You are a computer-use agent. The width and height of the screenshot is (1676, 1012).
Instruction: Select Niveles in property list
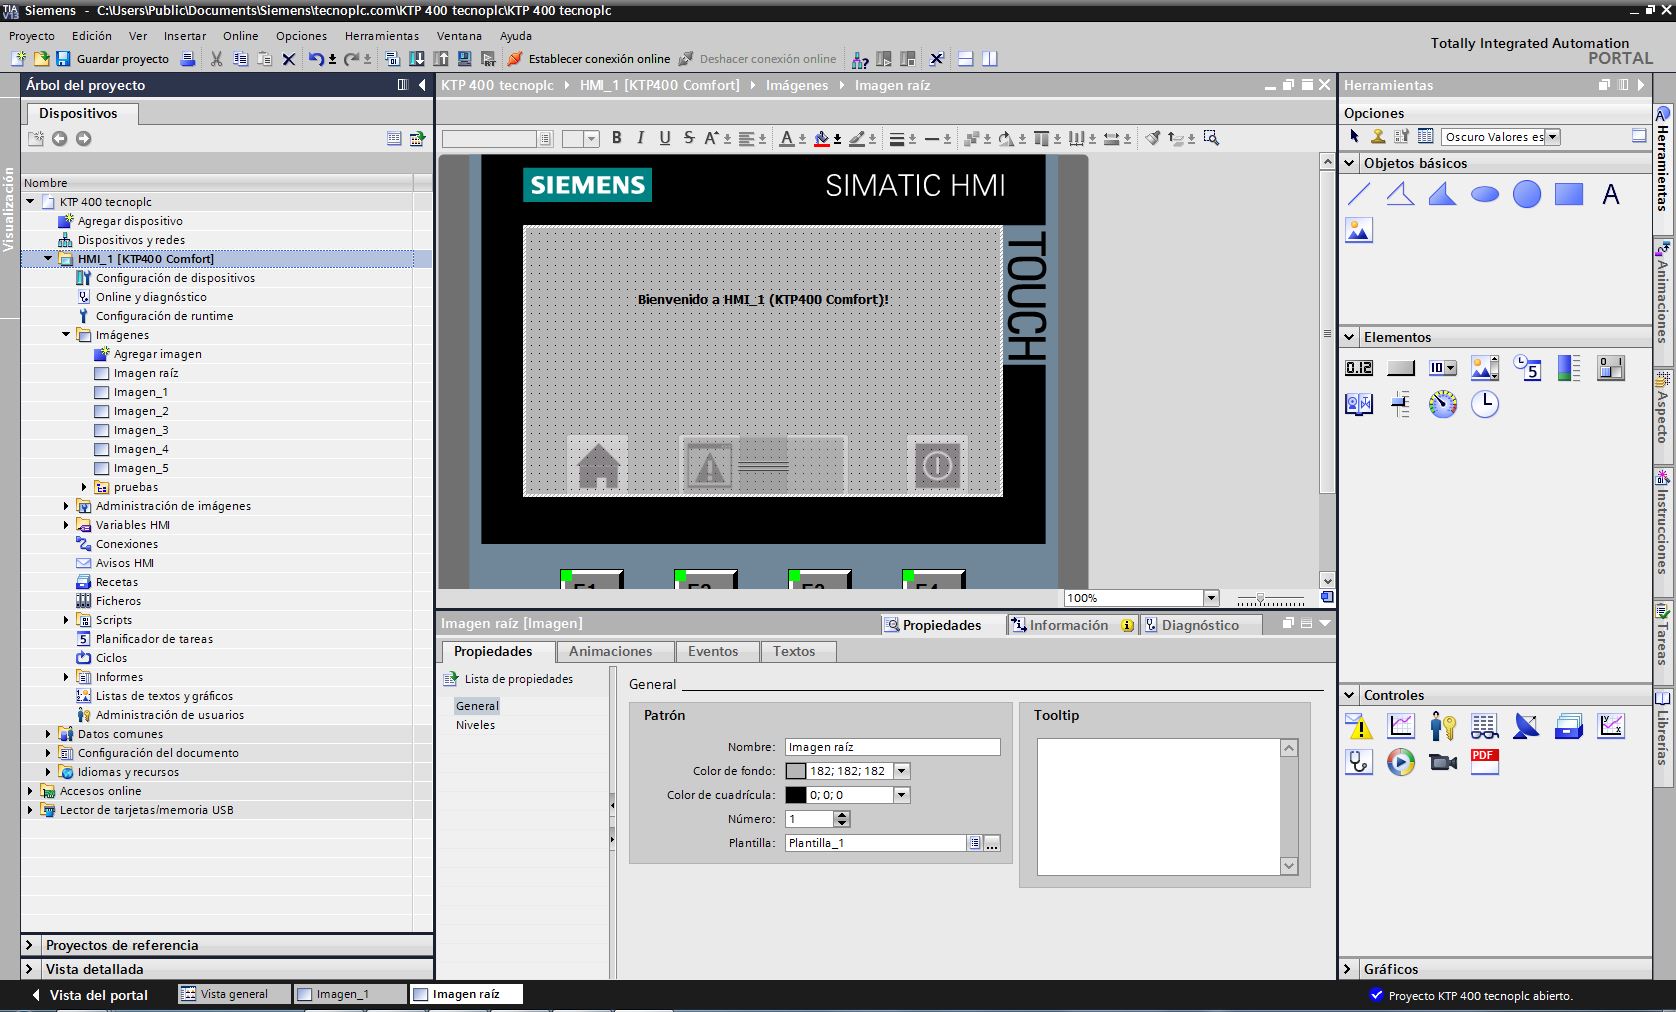476,725
